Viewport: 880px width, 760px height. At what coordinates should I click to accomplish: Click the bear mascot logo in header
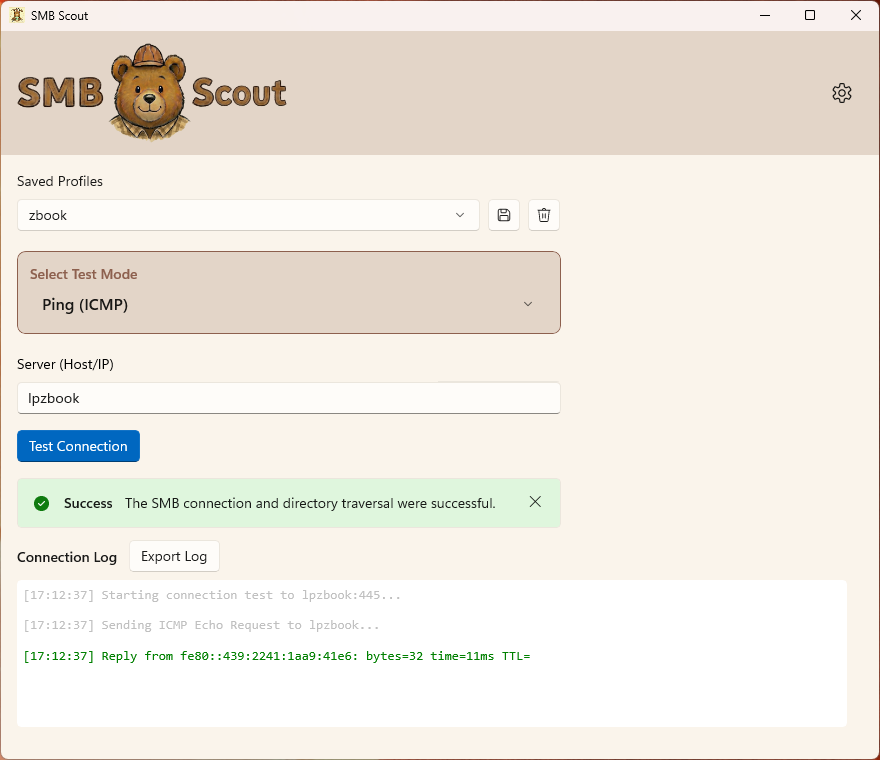click(x=150, y=92)
